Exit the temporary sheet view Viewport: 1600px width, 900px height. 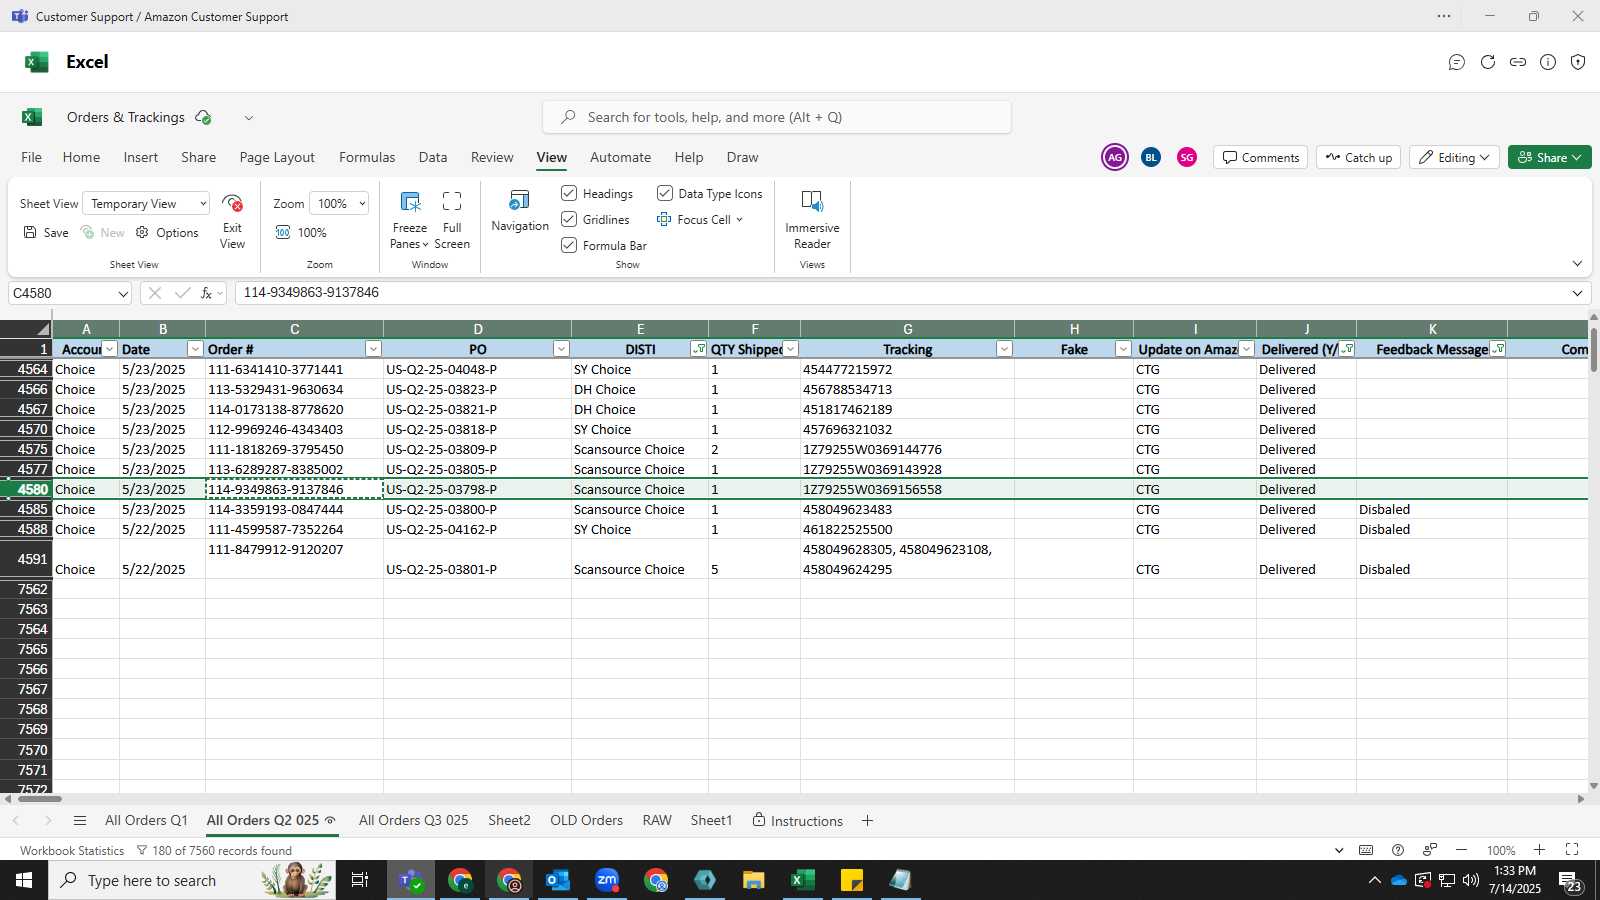click(x=232, y=221)
